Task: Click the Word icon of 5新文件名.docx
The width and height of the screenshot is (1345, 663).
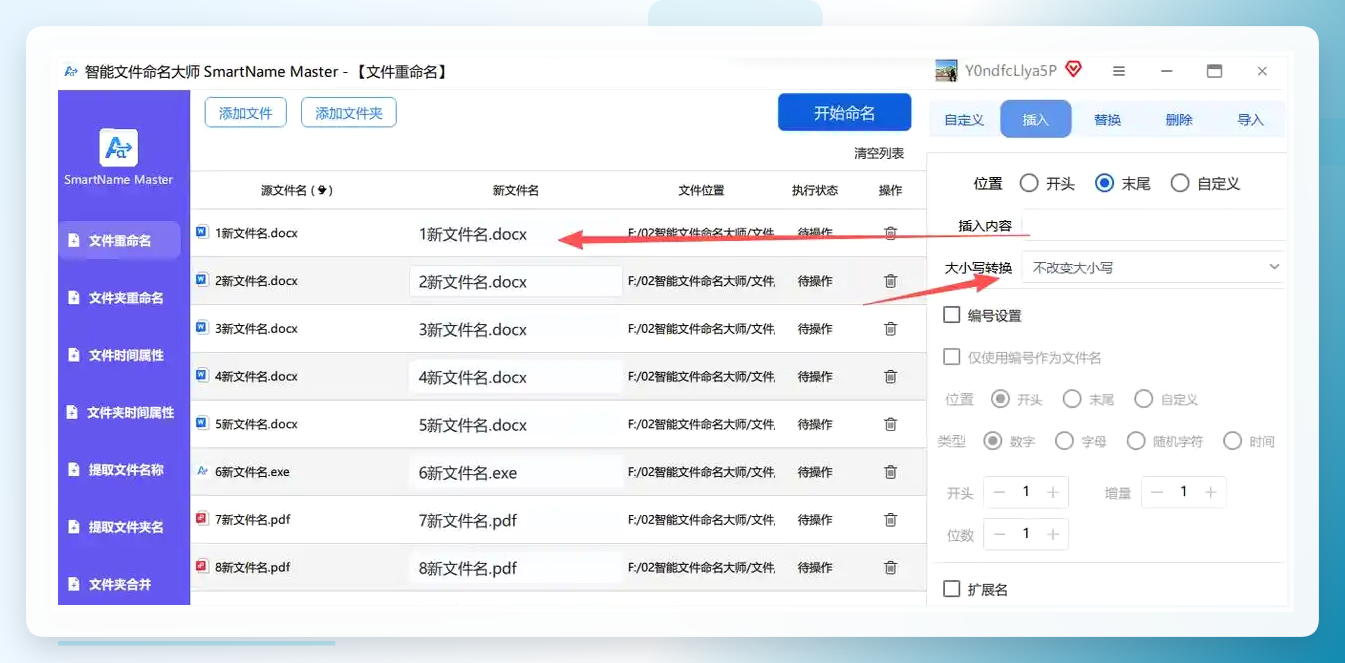Action: 202,423
